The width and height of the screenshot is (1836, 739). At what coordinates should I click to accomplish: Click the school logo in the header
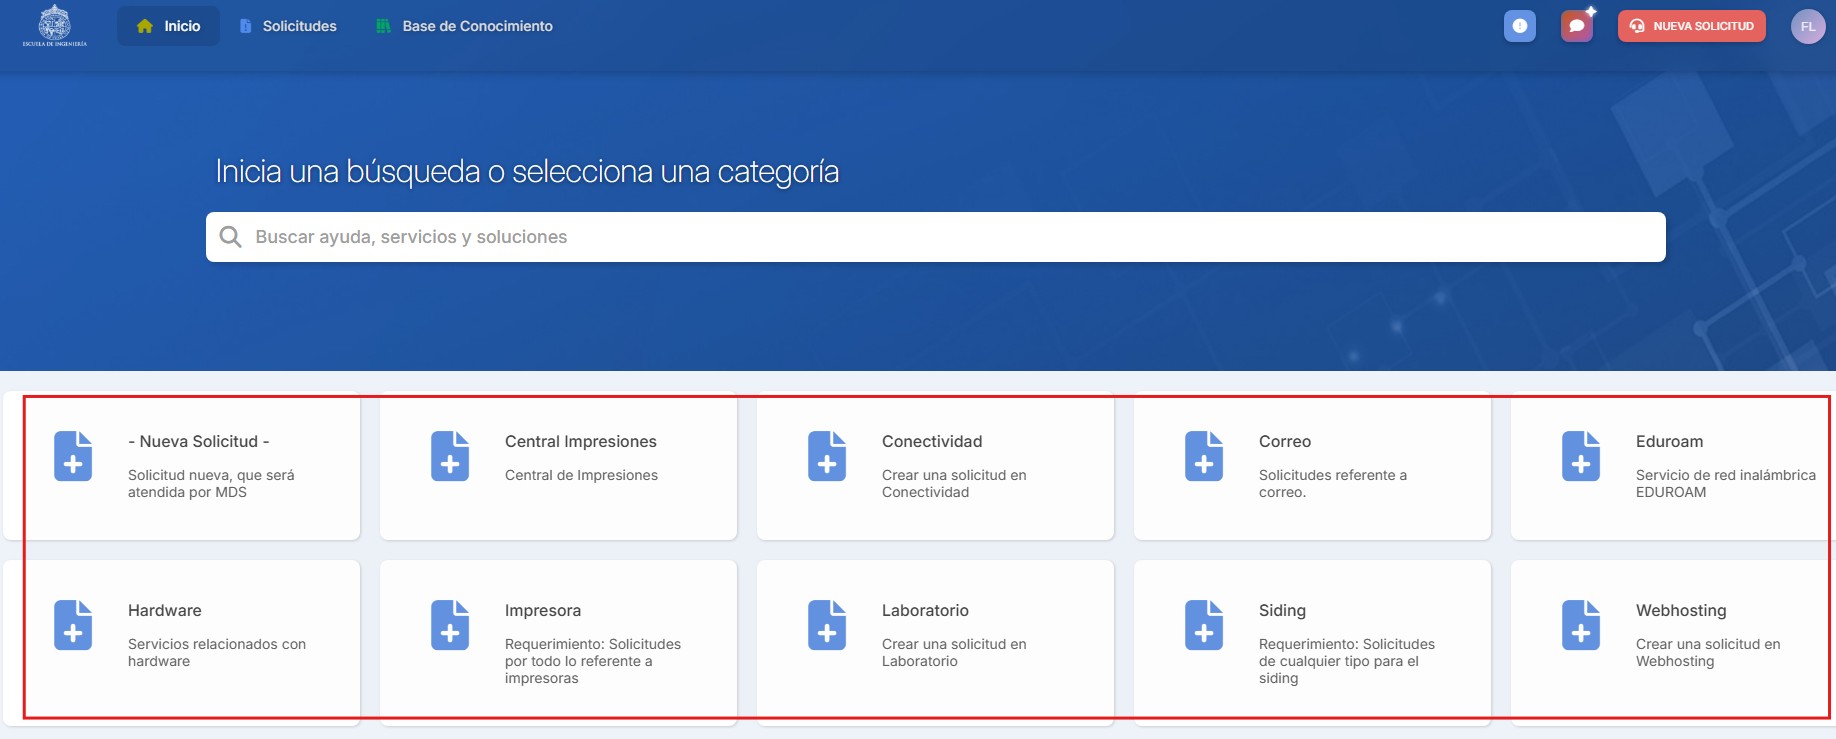[55, 26]
